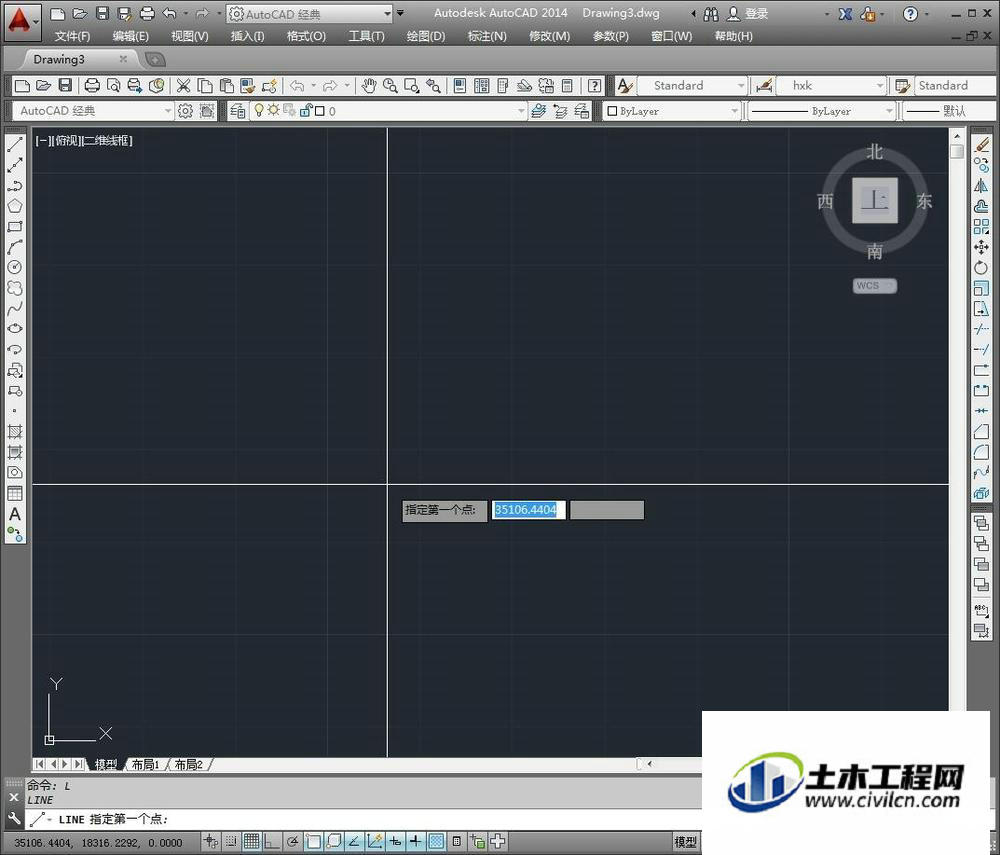Toggle Grid display in status bar
Image resolution: width=1000 pixels, height=855 pixels.
(x=252, y=842)
